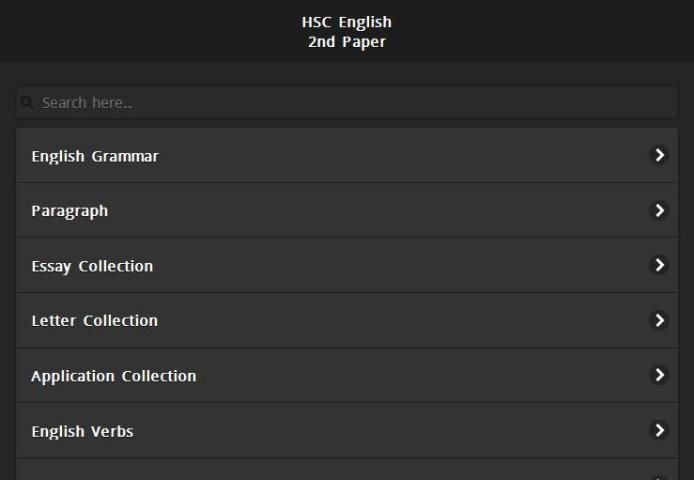
Task: Click in the 'Search here..' field
Action: pos(350,103)
